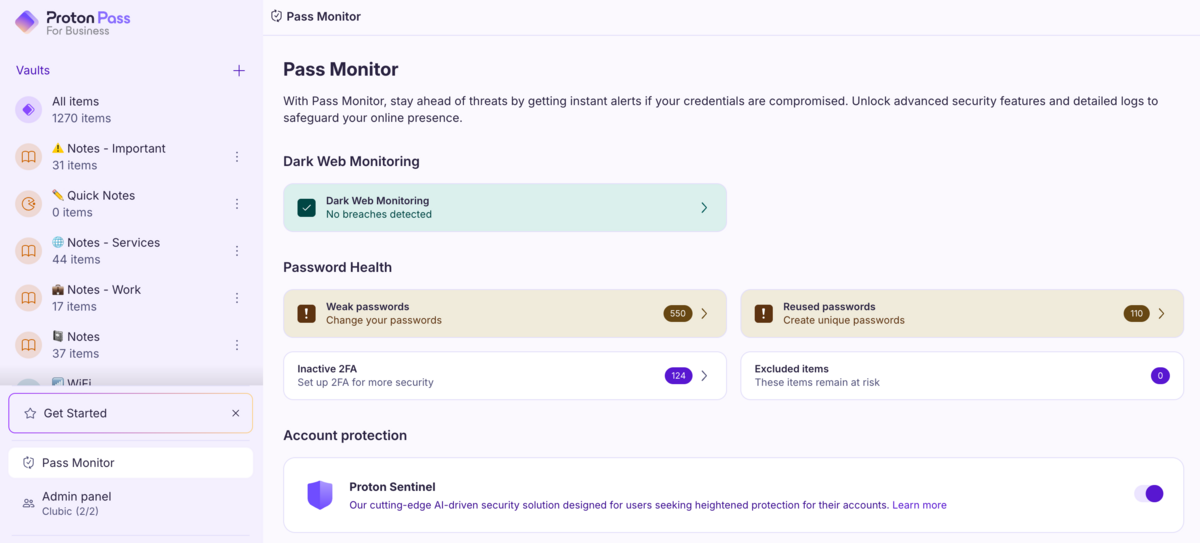Click the Account protection heading

[345, 436]
